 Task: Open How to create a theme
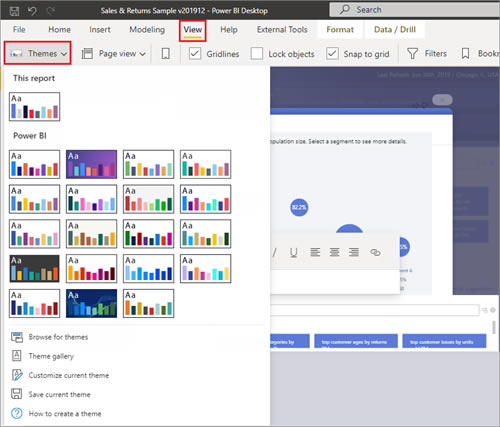click(65, 414)
